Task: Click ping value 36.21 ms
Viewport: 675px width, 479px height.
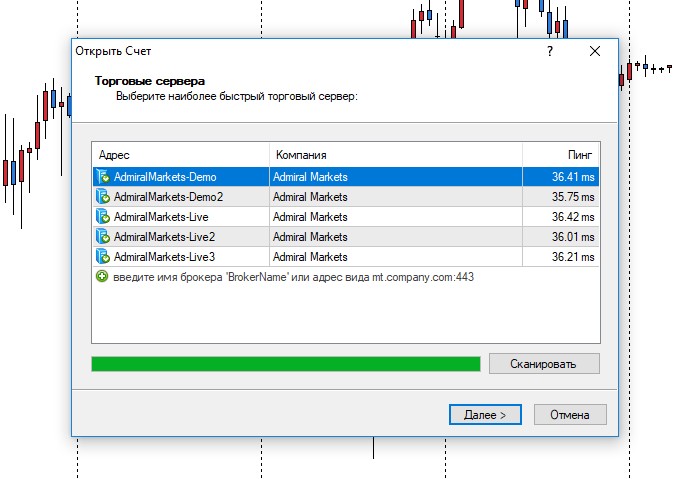Action: (573, 256)
